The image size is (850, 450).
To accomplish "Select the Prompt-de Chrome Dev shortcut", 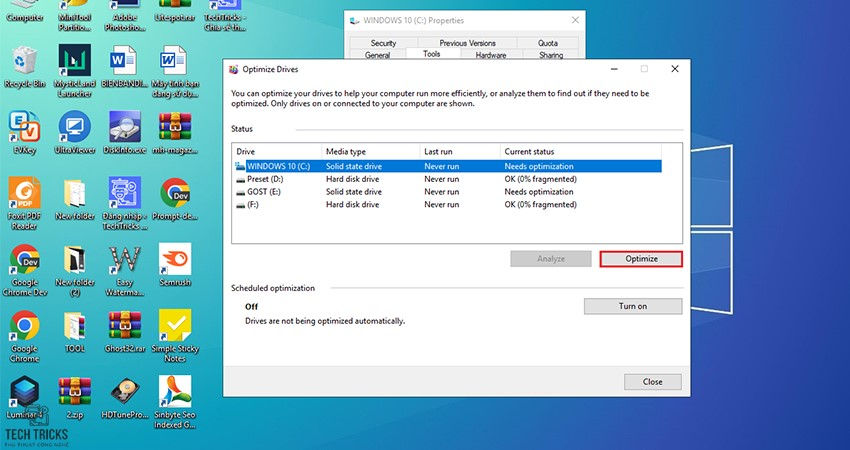I will click(175, 200).
